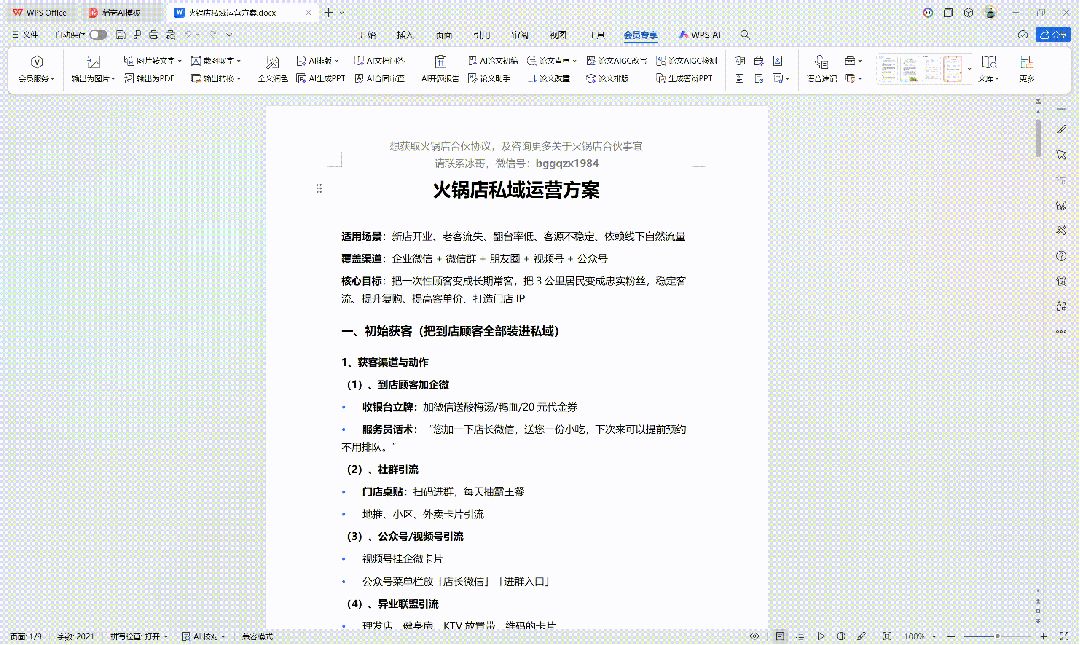Open the 会员服务 dropdown

(37, 69)
